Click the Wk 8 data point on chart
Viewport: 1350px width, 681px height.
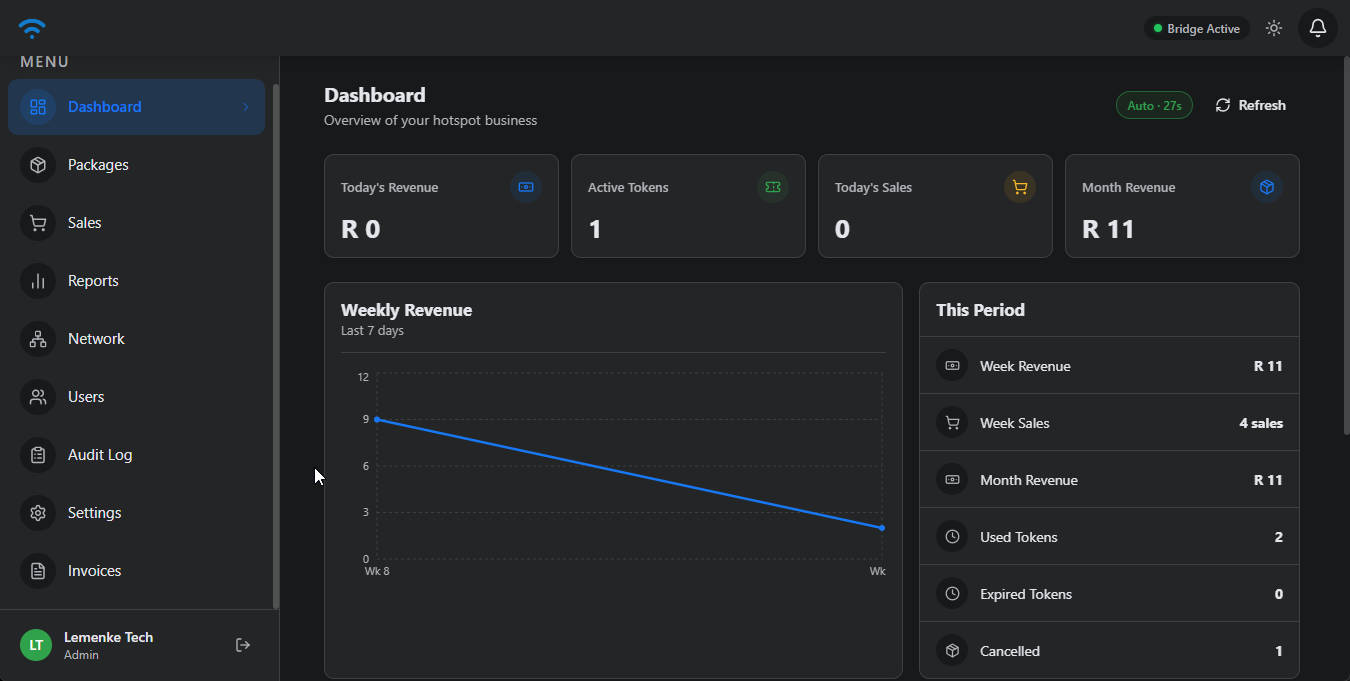pyautogui.click(x=377, y=419)
